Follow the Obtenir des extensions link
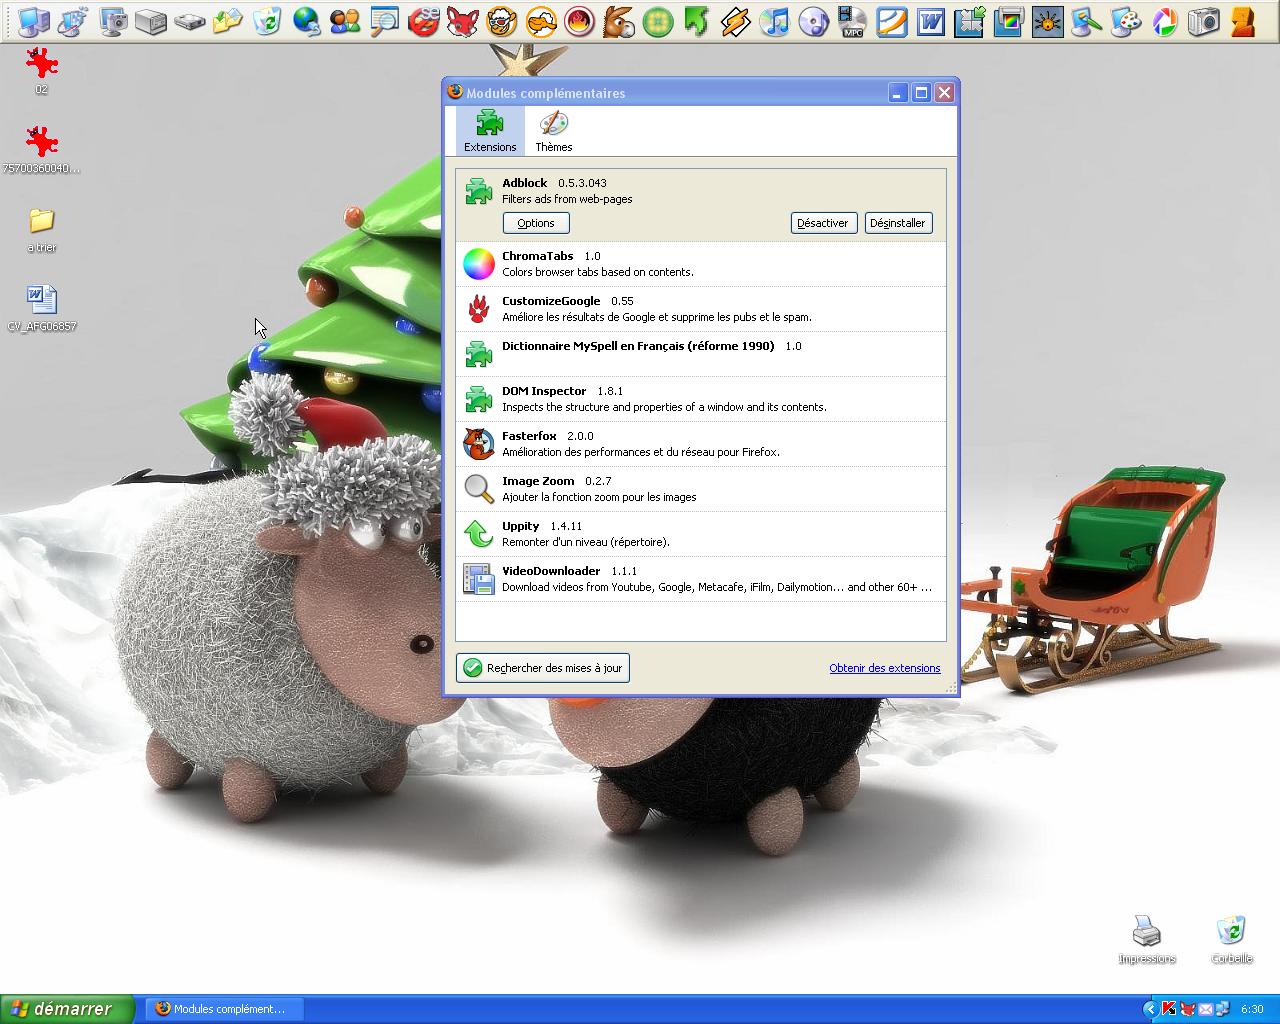The height and width of the screenshot is (1024, 1280). tap(884, 668)
